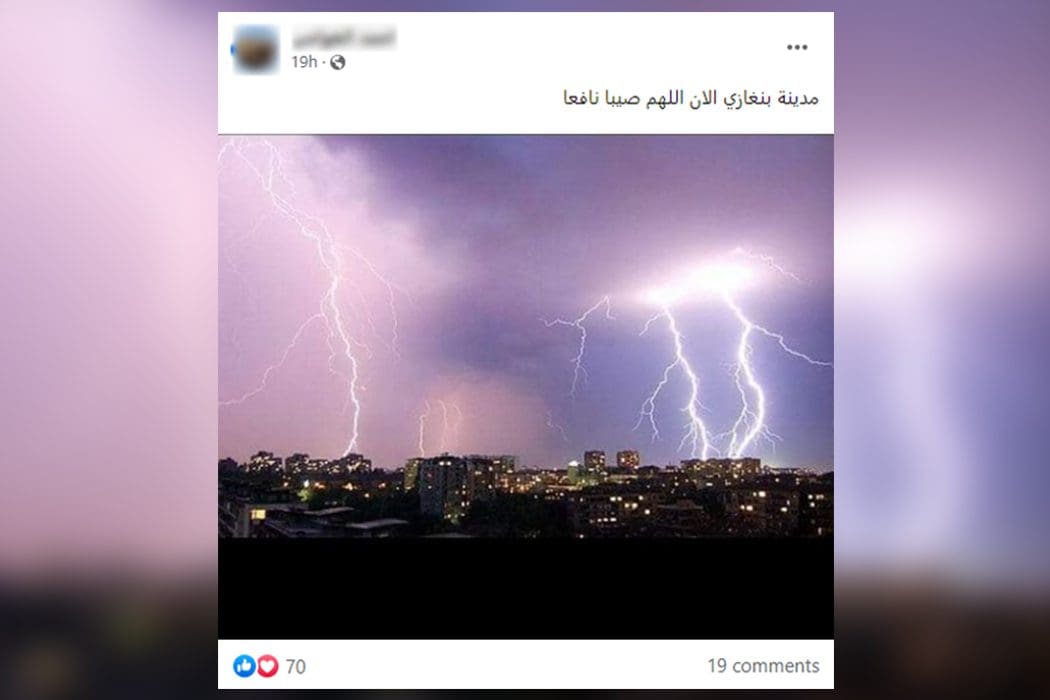Open the blurred poster name link
Screen dimensions: 1050x700
tap(344, 38)
